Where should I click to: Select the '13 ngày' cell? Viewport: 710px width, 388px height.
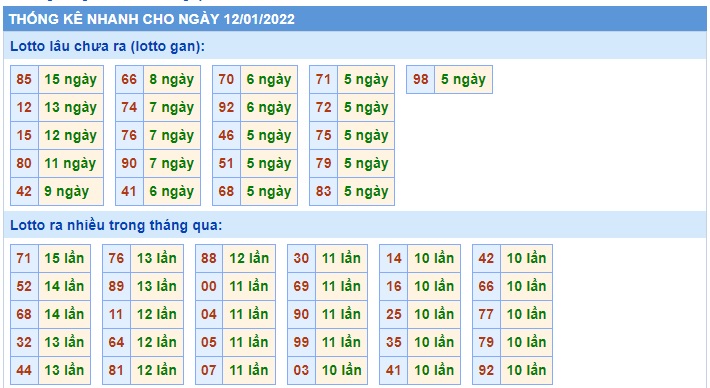(71, 107)
